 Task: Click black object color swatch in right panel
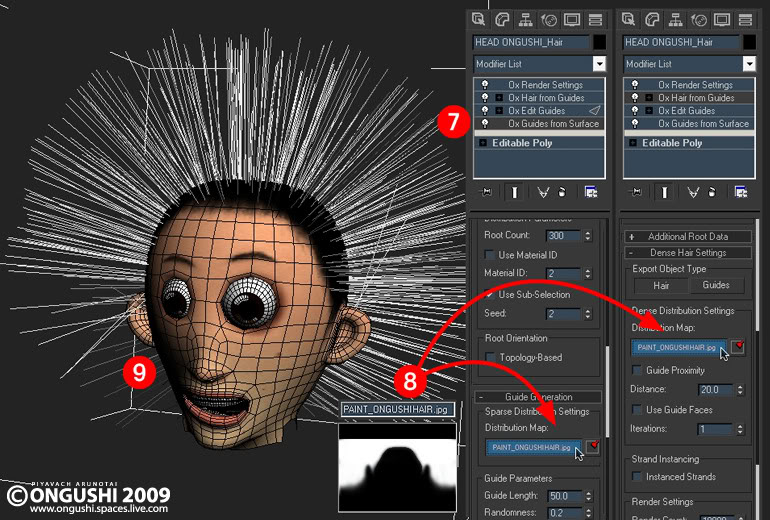coord(749,42)
